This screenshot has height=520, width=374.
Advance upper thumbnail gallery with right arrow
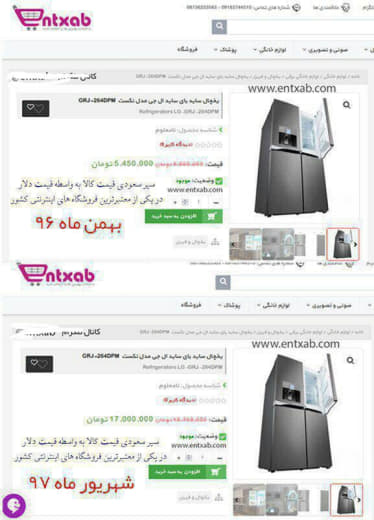tap(355, 244)
